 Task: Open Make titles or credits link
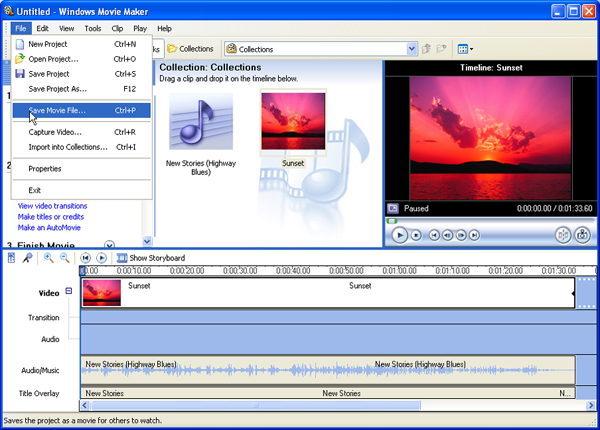click(x=51, y=217)
